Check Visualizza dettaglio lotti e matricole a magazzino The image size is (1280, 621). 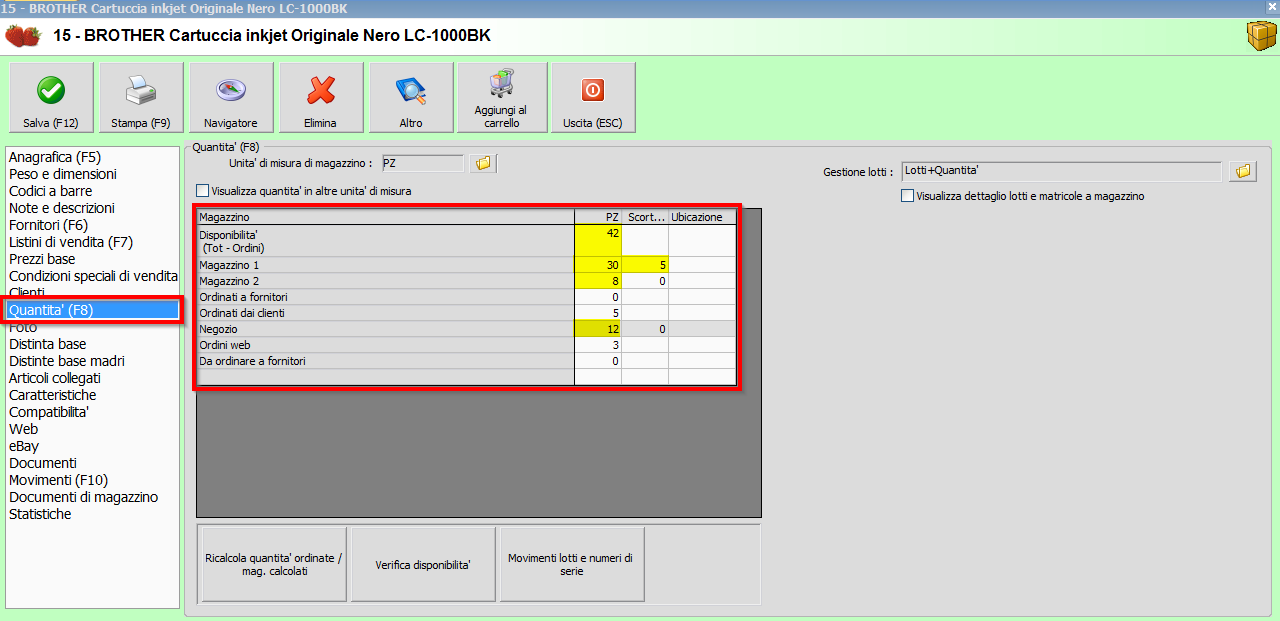tap(907, 197)
